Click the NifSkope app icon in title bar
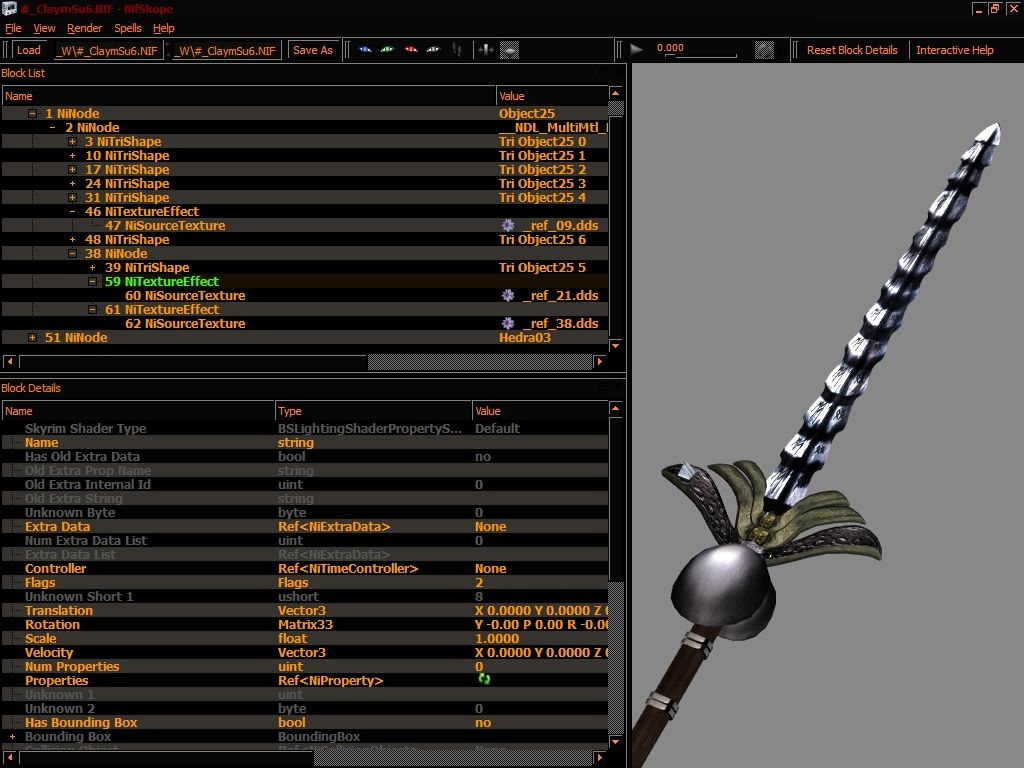The image size is (1024, 768). (9, 8)
